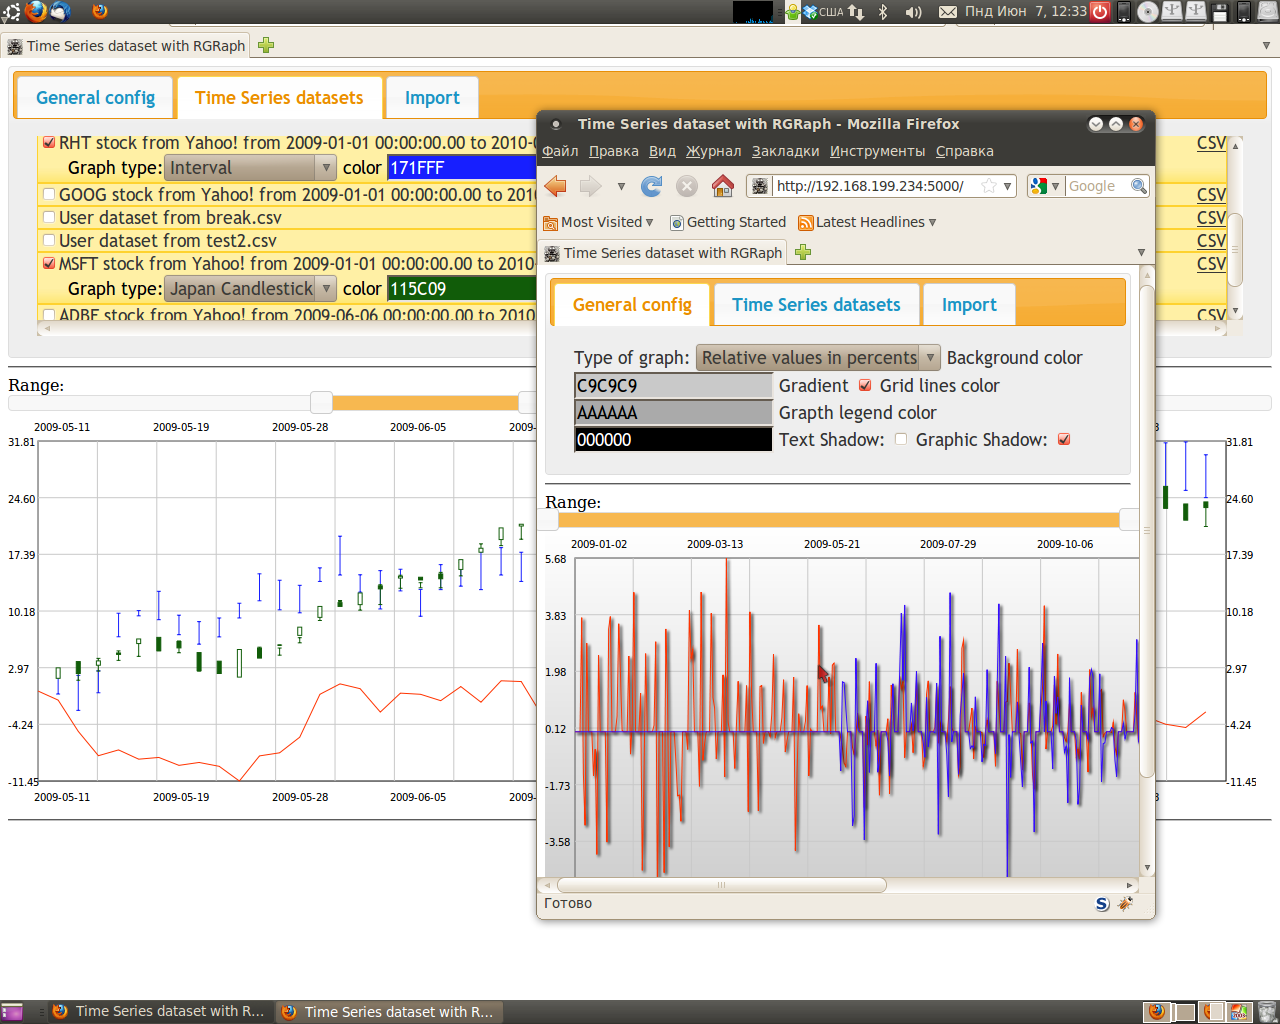Open new tab with green plus icon
The width and height of the screenshot is (1280, 1024).
[802, 253]
